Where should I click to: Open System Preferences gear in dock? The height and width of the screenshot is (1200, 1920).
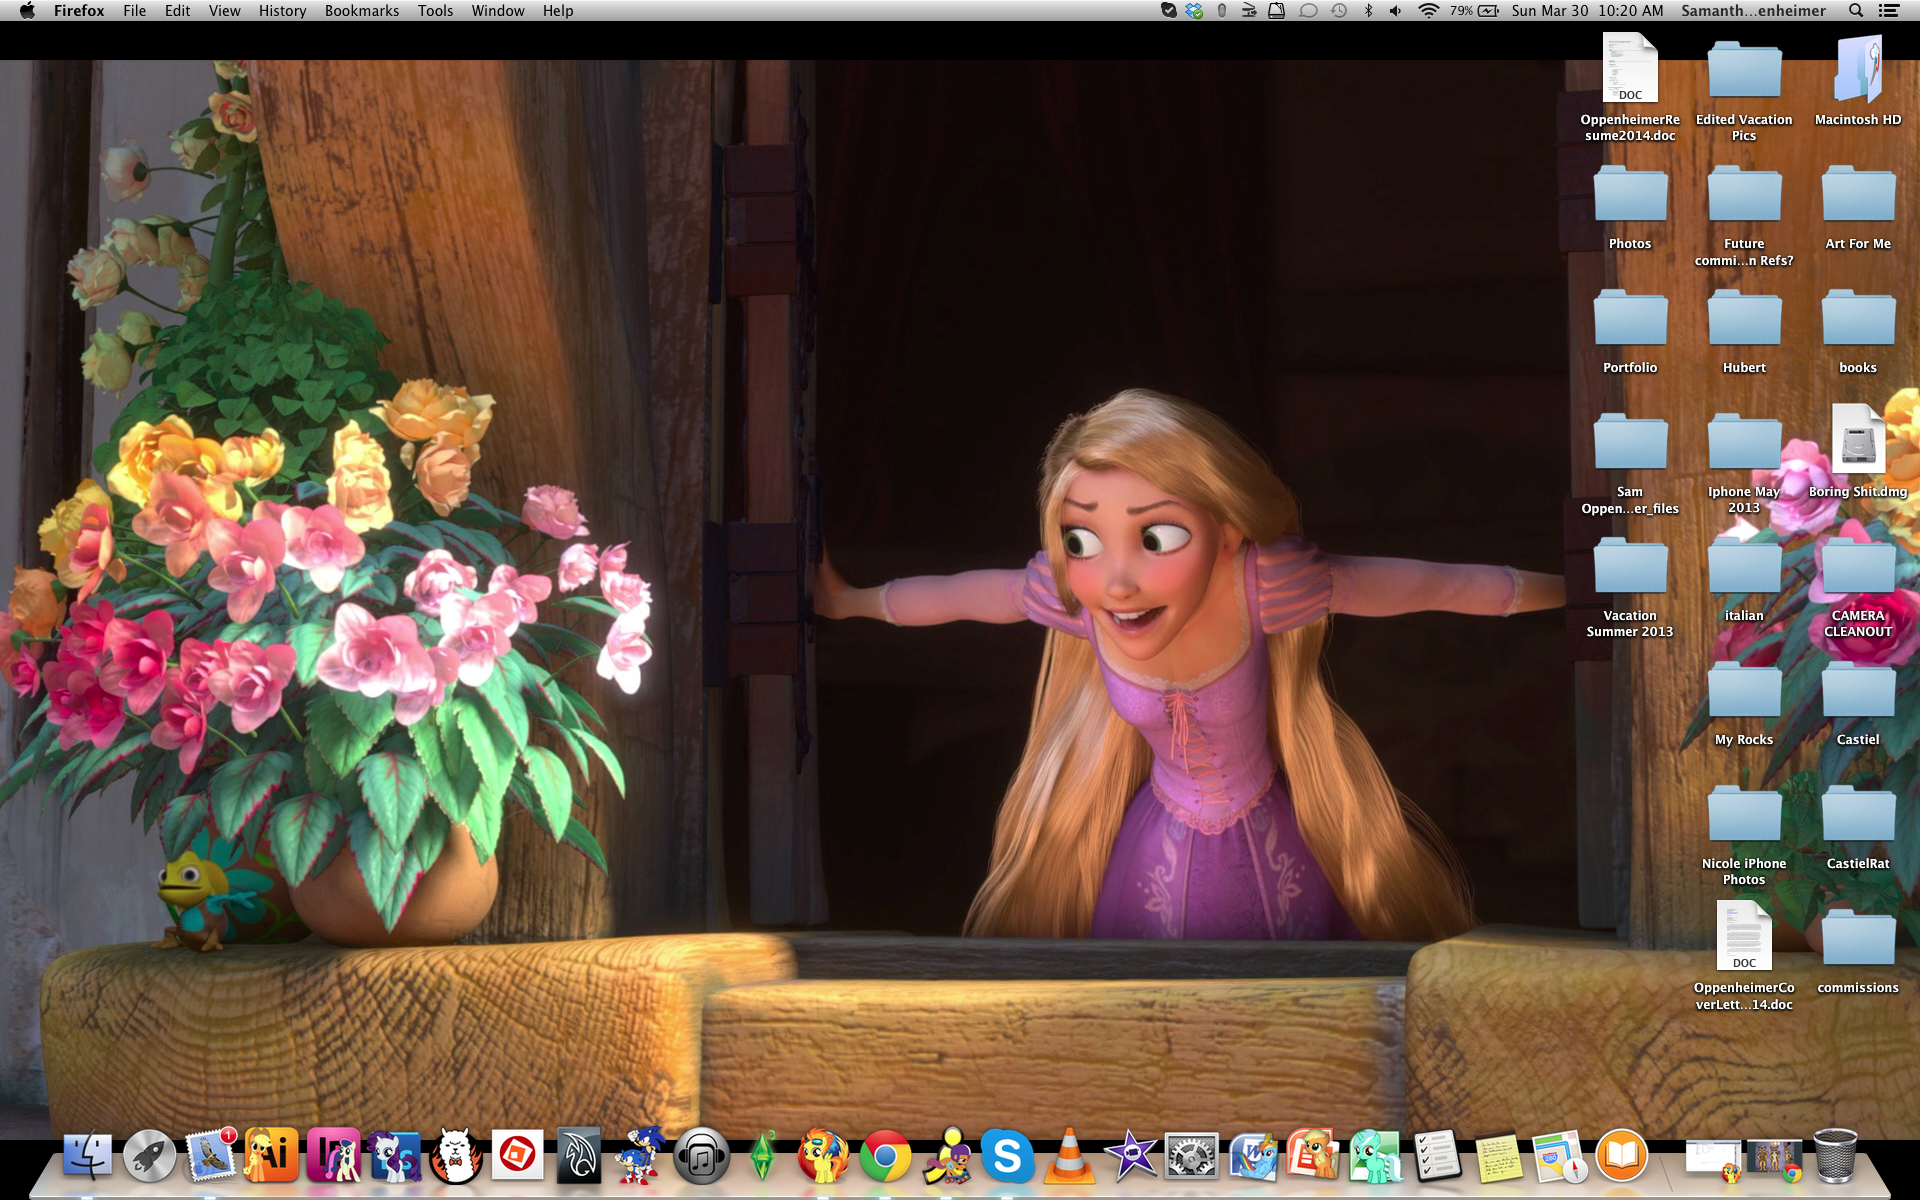tap(1192, 1157)
